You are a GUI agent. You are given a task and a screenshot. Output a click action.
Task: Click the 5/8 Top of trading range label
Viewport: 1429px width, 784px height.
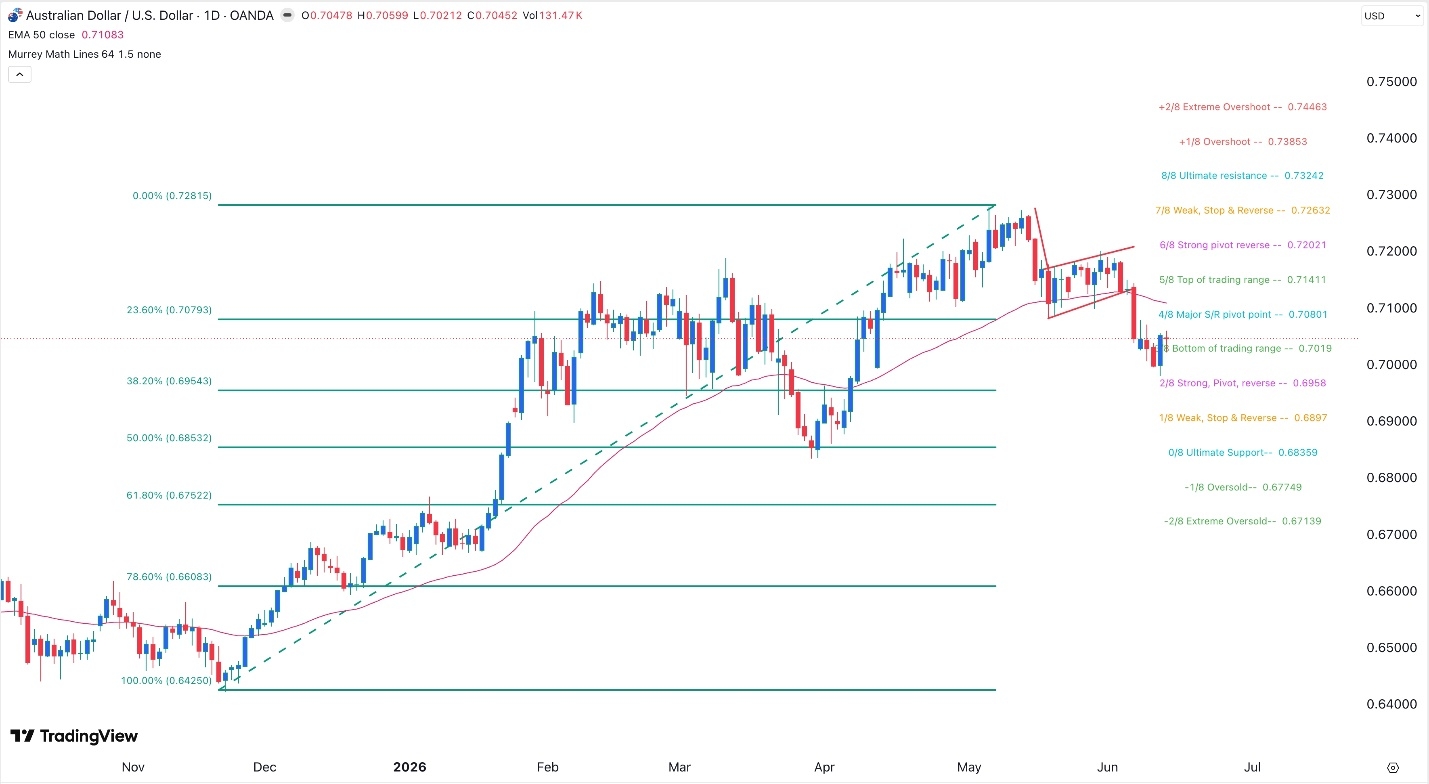1242,280
